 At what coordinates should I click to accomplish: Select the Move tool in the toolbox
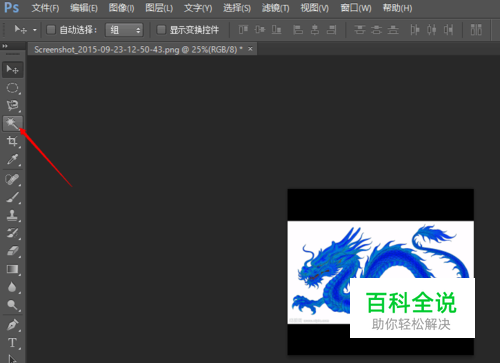point(13,69)
